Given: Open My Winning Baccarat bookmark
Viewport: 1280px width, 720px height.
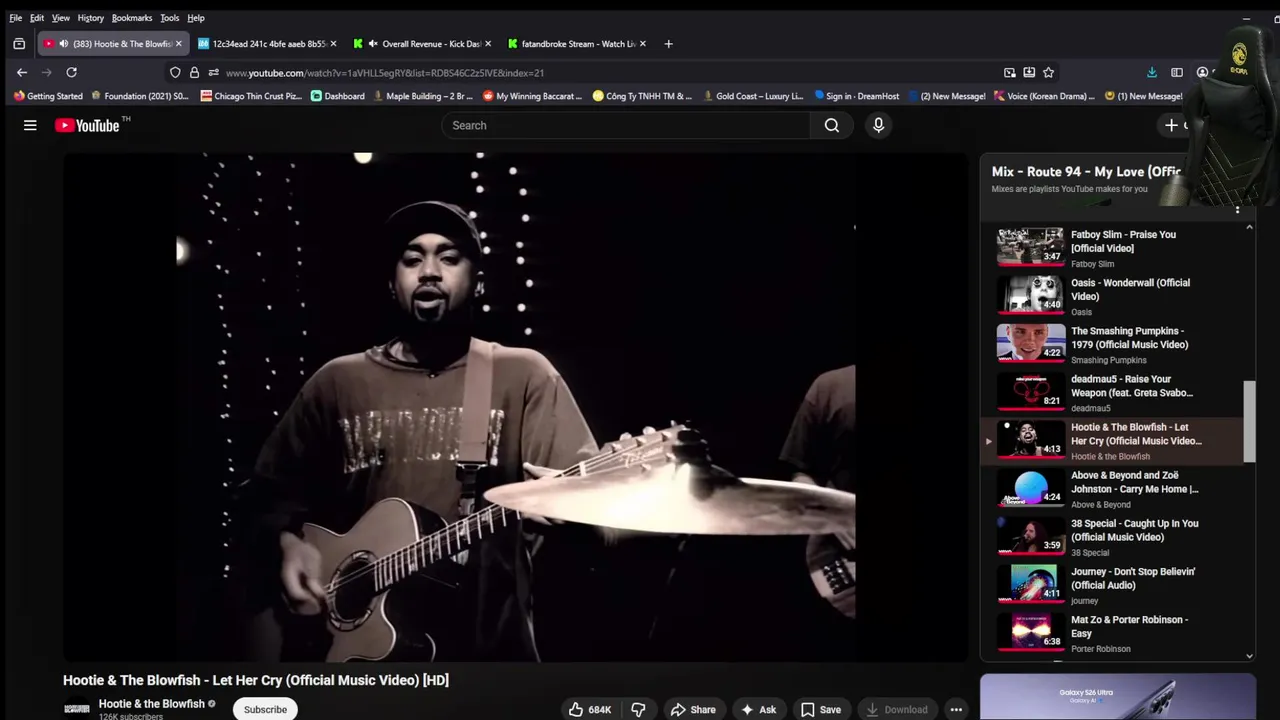Looking at the screenshot, I should [x=532, y=96].
